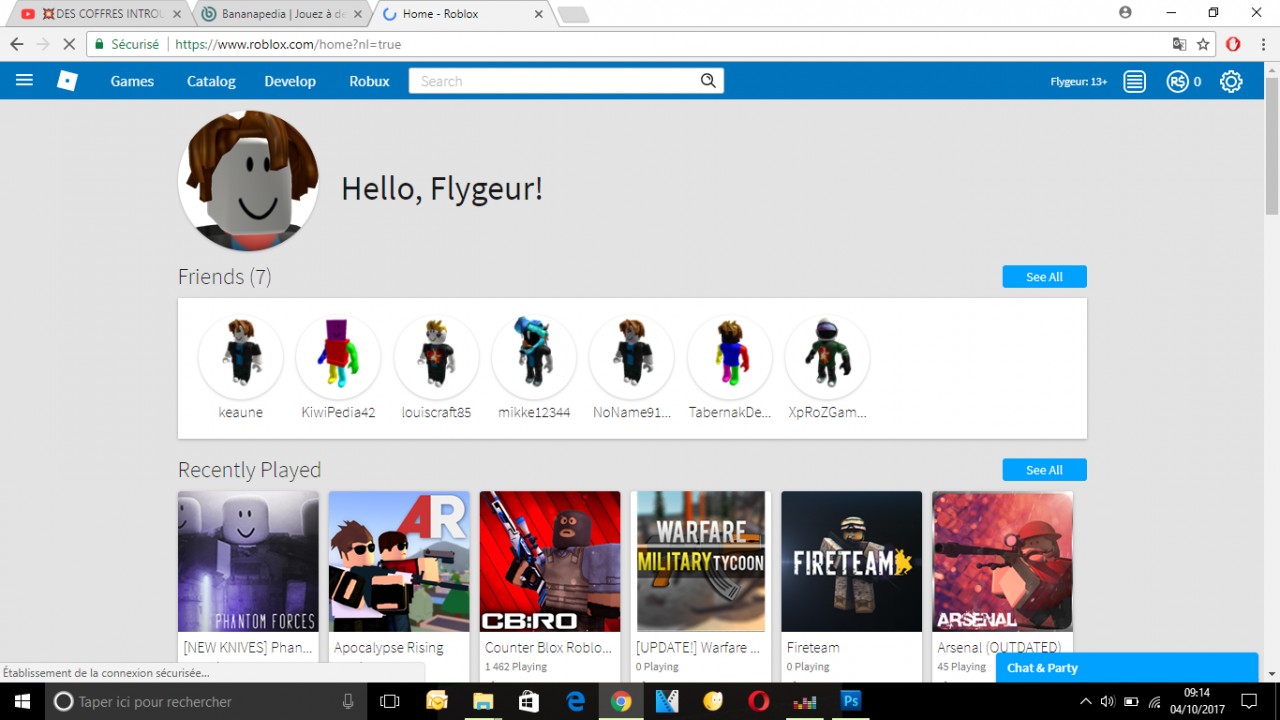Image resolution: width=1280 pixels, height=720 pixels.
Task: Click See All next to Friends
Action: [x=1044, y=277]
